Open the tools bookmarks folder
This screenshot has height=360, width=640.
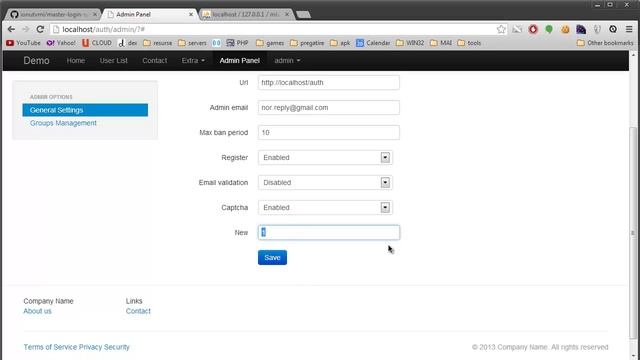coord(469,43)
